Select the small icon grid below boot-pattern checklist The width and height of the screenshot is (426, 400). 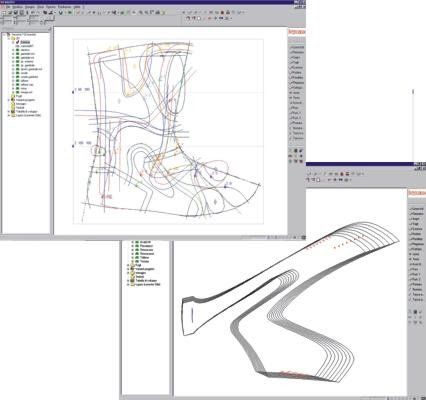(296, 156)
